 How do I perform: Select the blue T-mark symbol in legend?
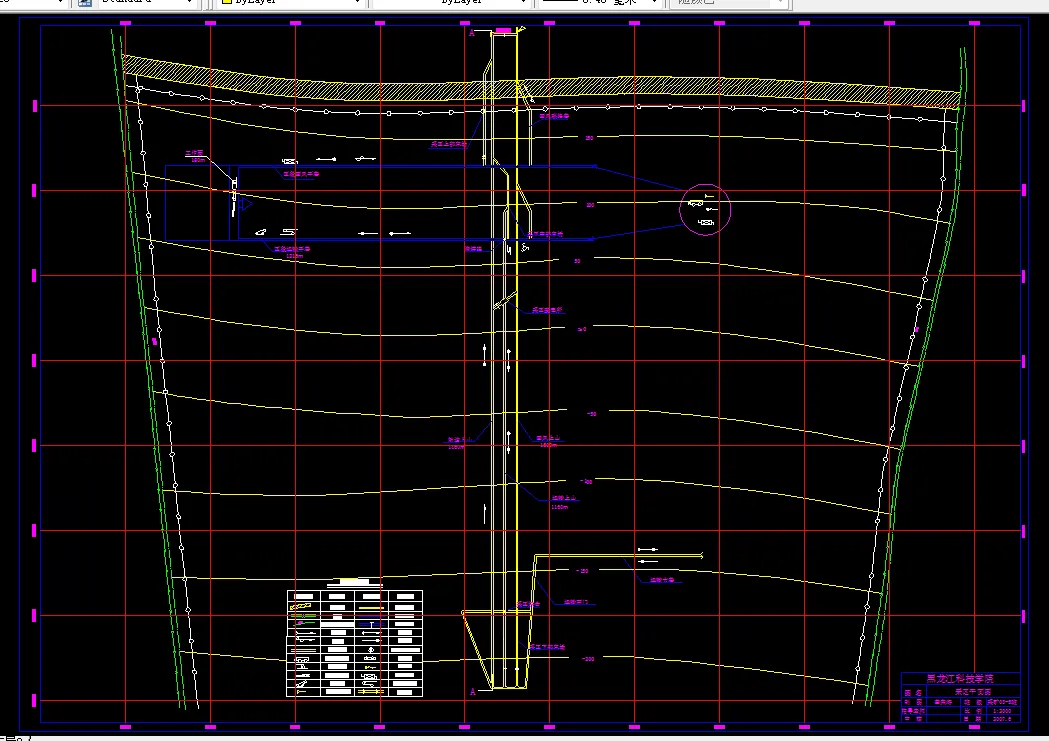[x=372, y=624]
